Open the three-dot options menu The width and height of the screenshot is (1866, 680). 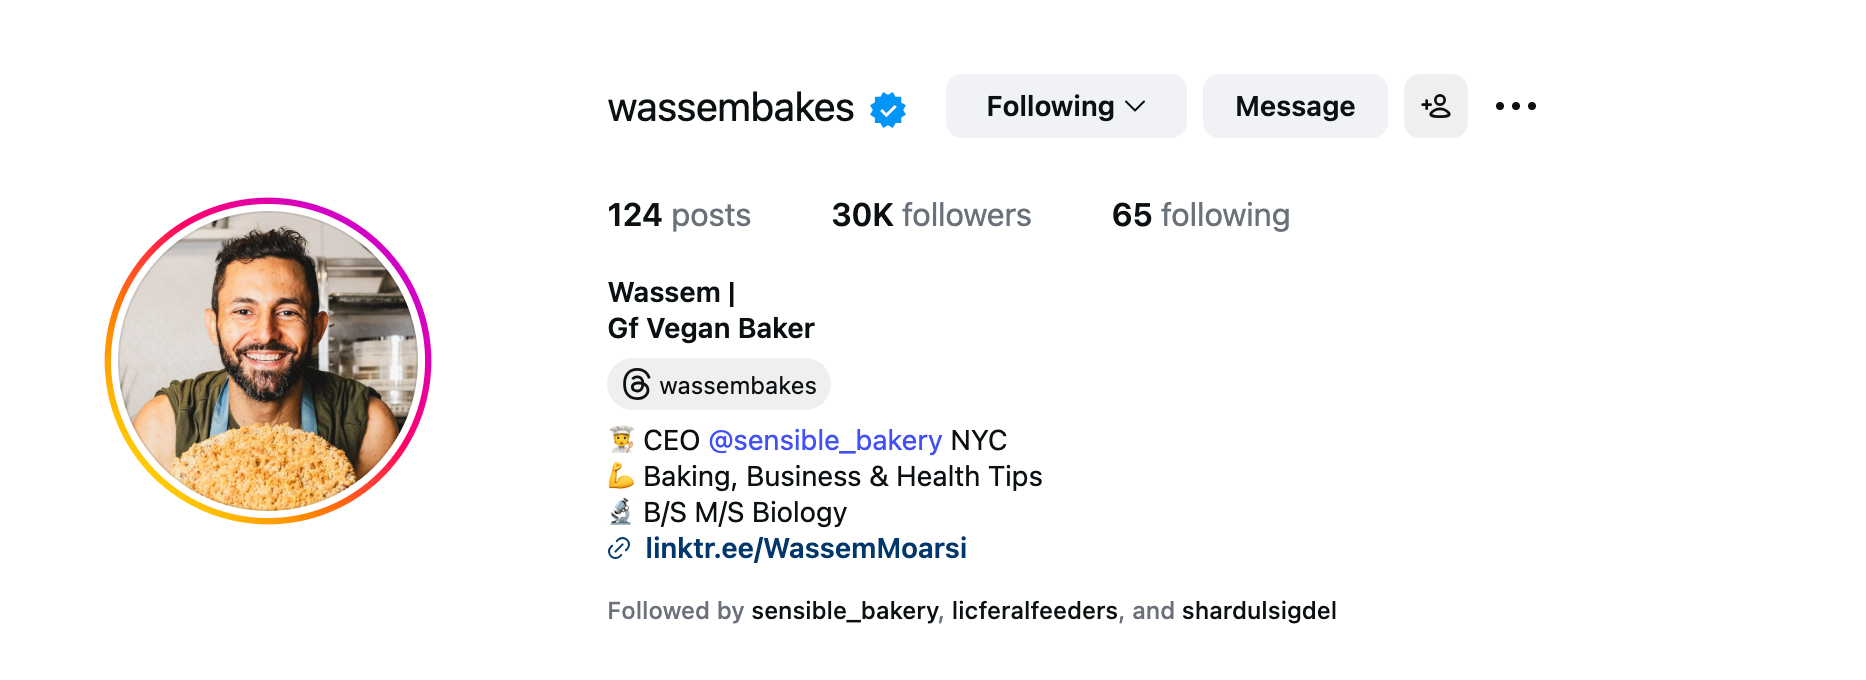click(x=1515, y=106)
